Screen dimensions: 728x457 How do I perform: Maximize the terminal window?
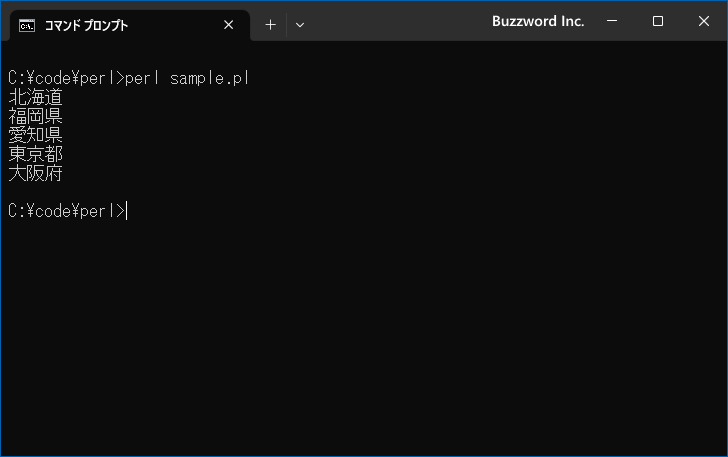pos(658,21)
